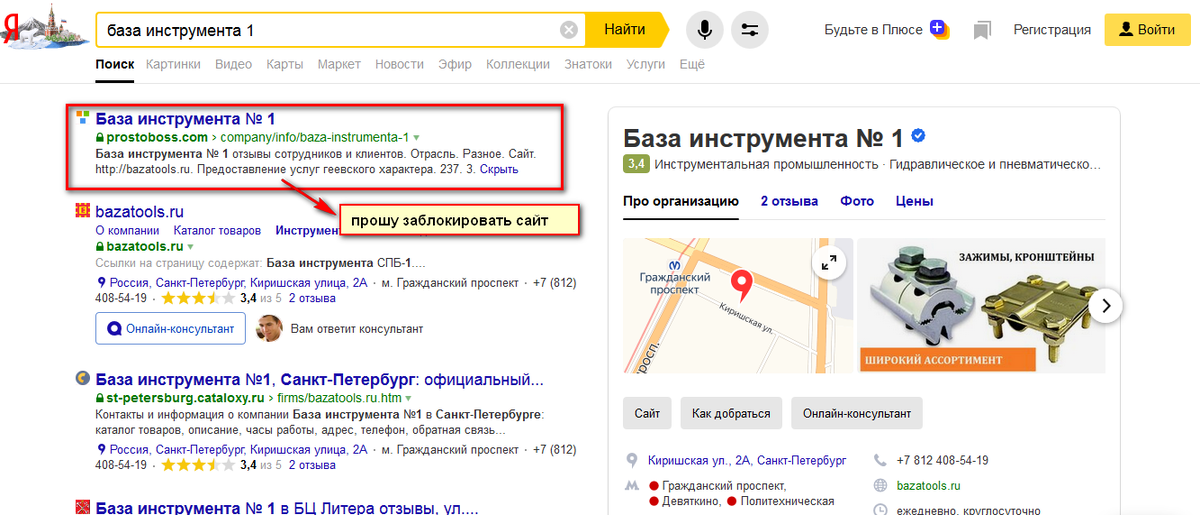
Task: Open the map thumbnail of Гражданский проспект
Action: [x=737, y=305]
